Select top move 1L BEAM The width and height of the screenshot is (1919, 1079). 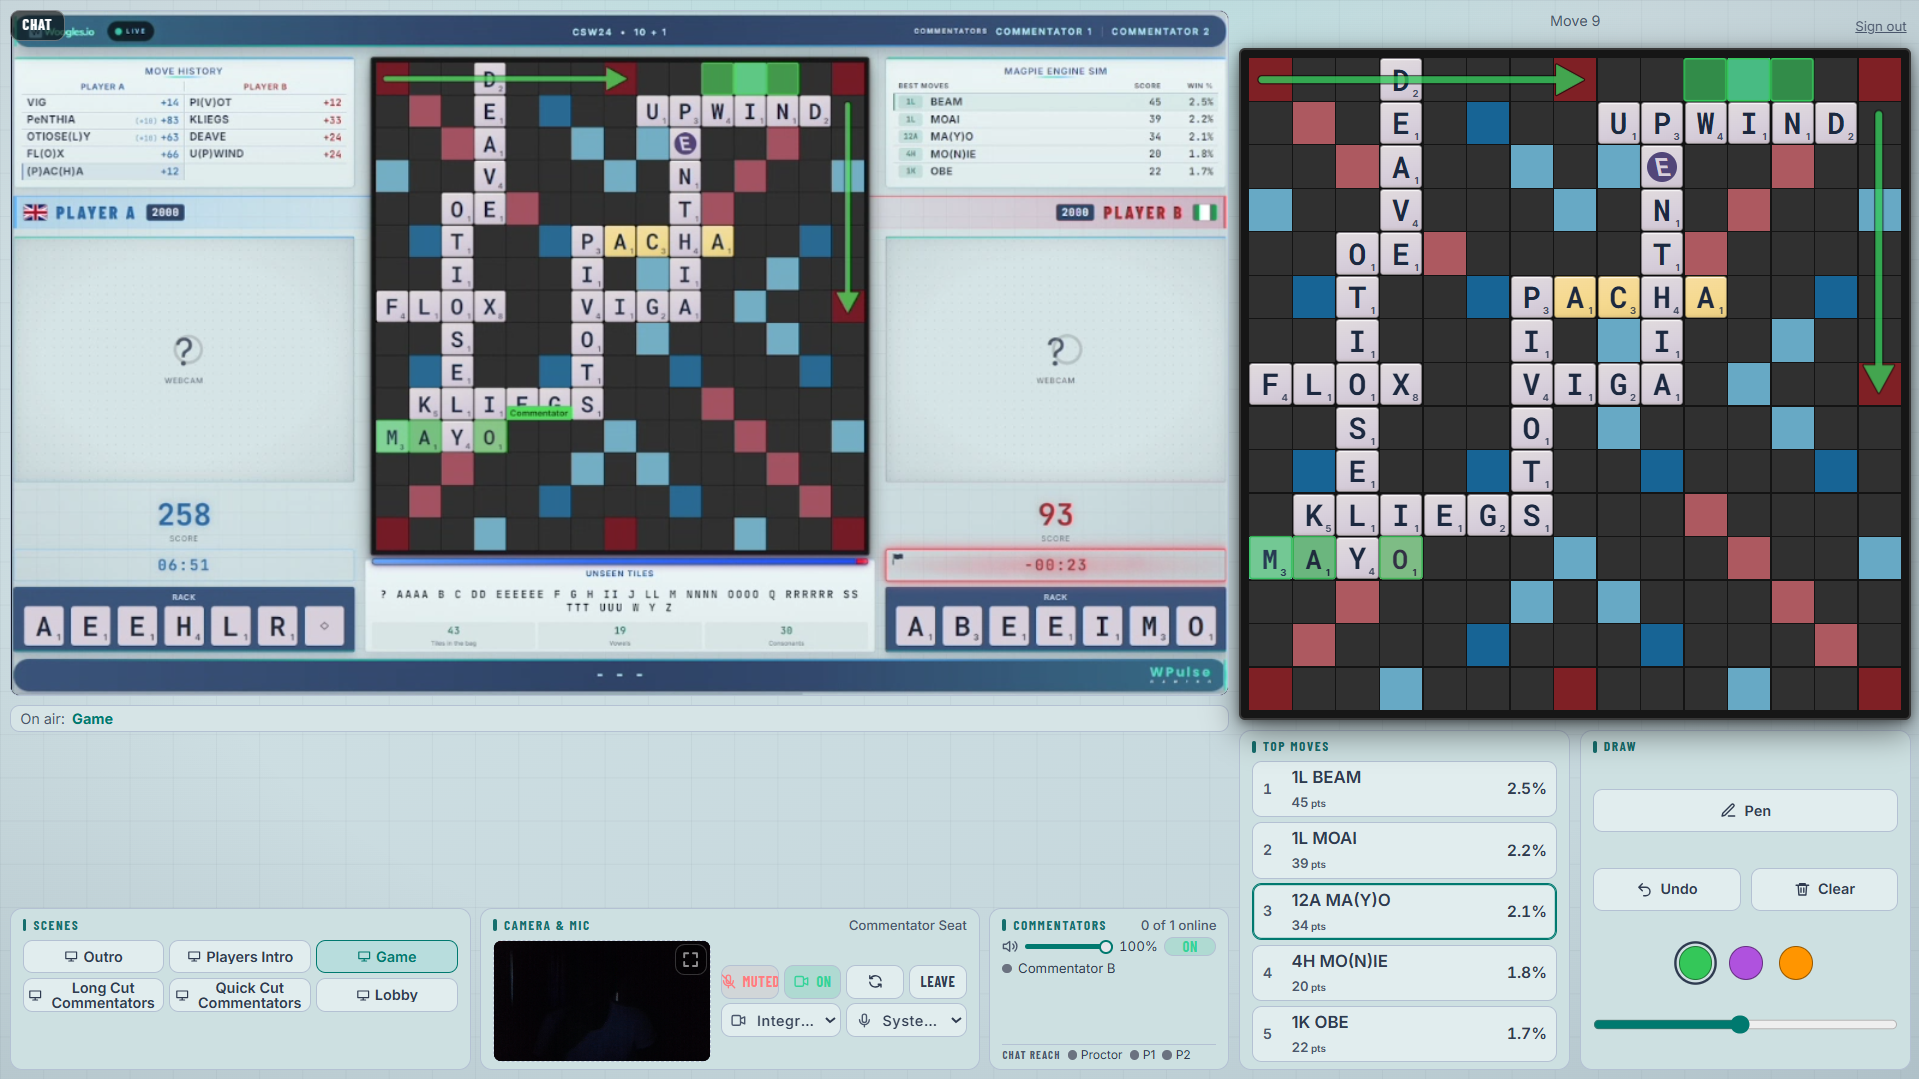tap(1404, 789)
